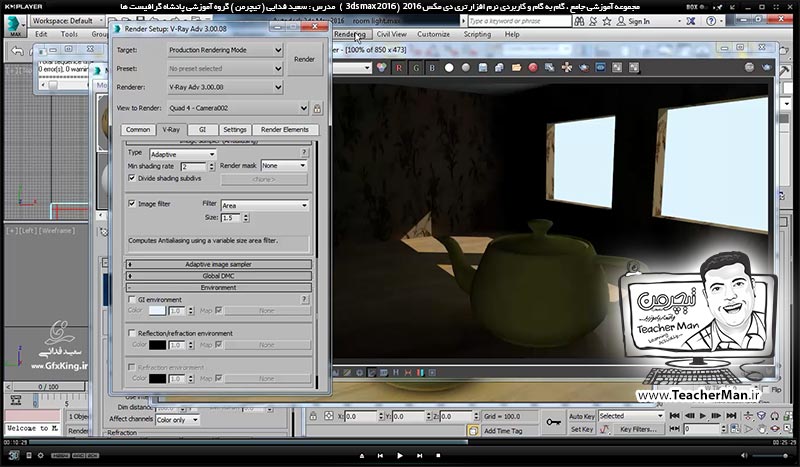Open the Render Elements tab
This screenshot has width=800, height=467.
(x=285, y=130)
